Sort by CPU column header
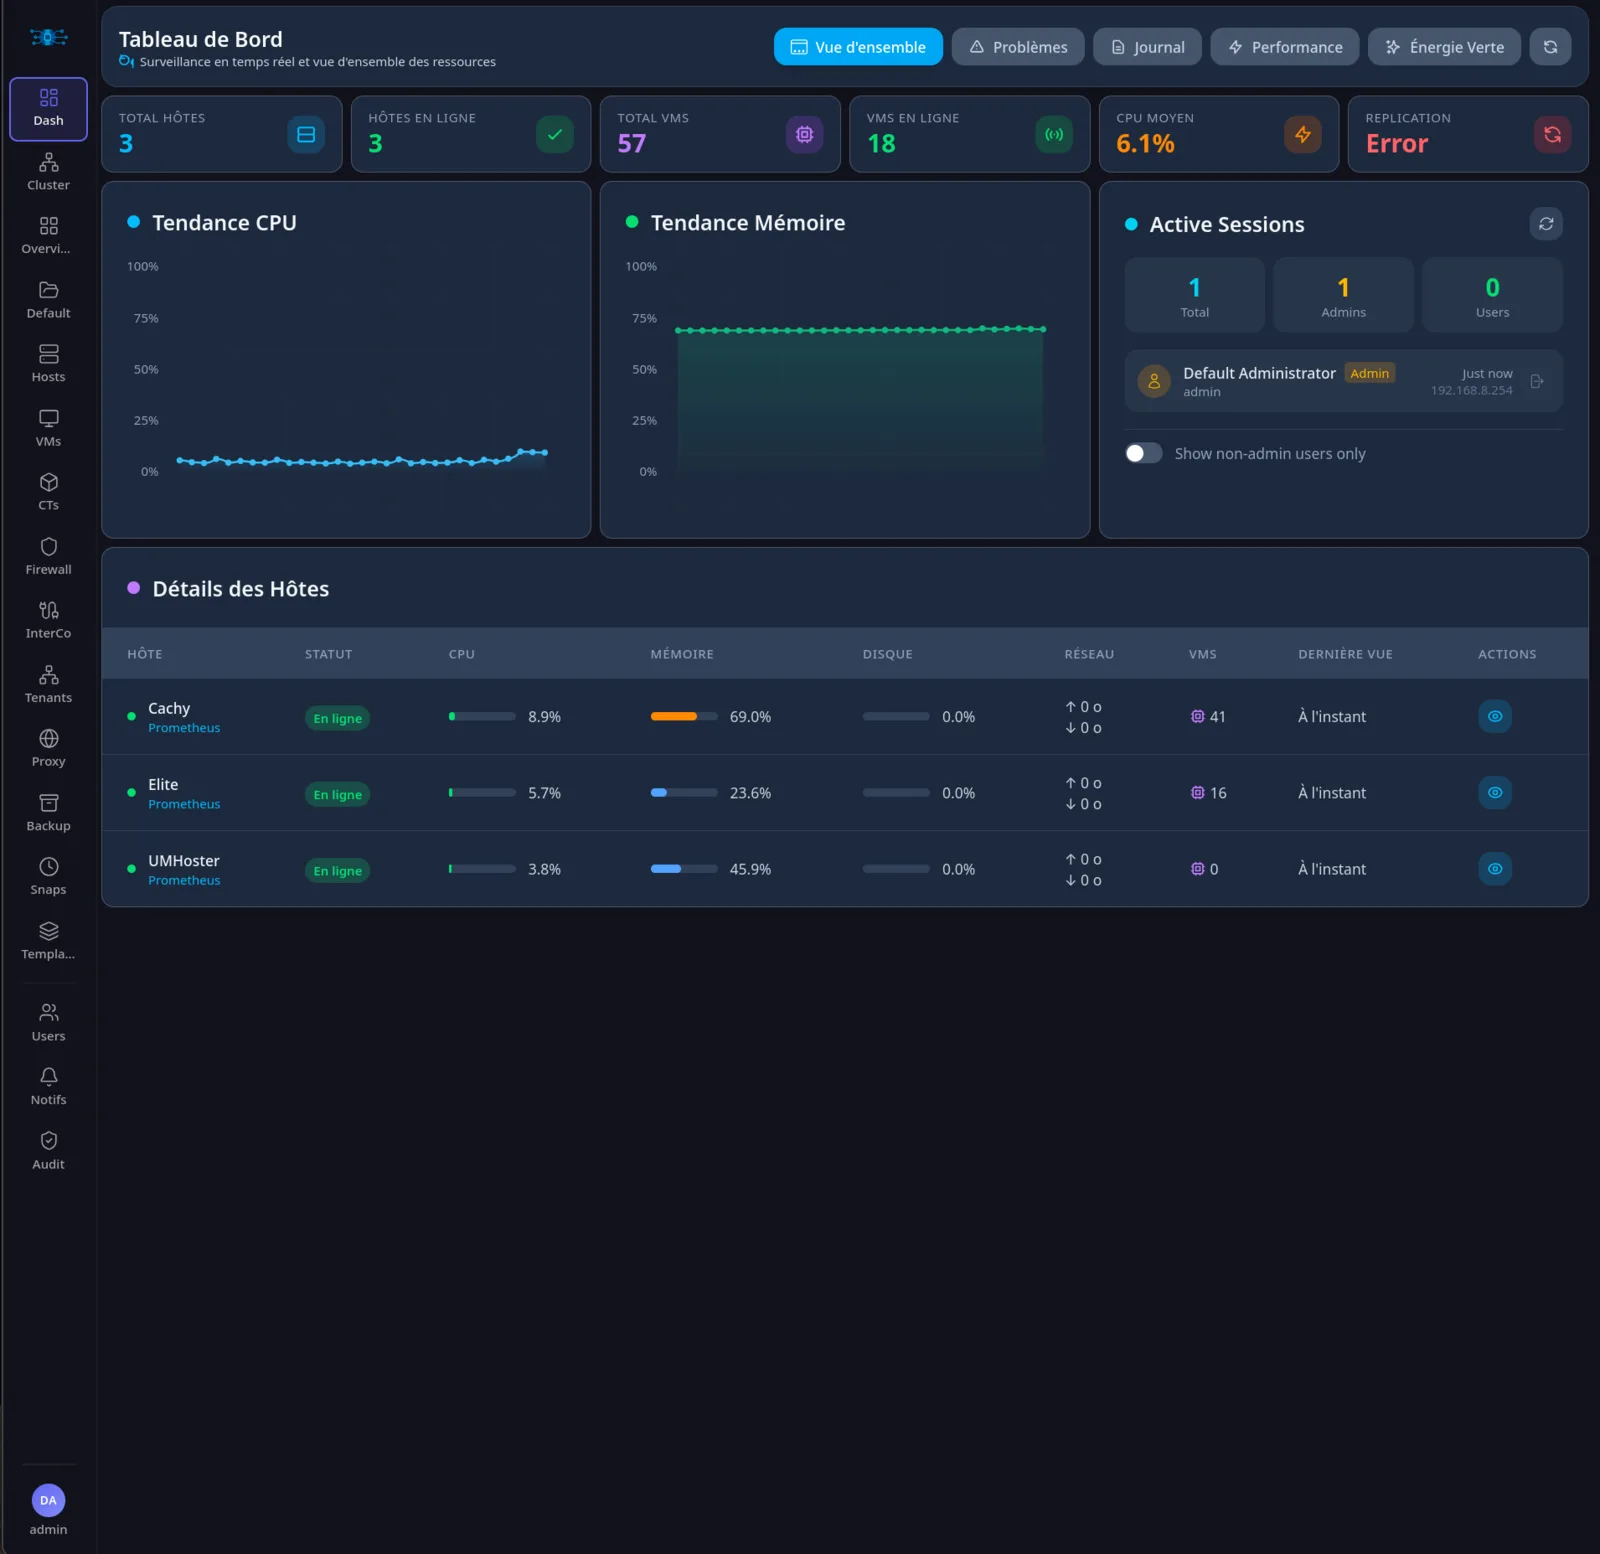The image size is (1600, 1554). click(462, 654)
